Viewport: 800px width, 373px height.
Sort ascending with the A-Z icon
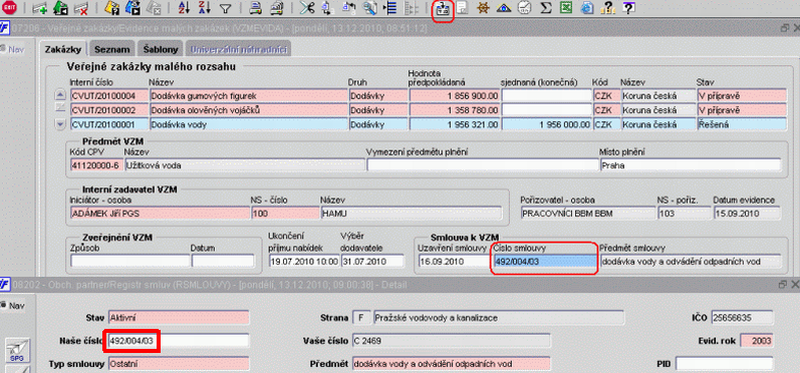pos(185,8)
